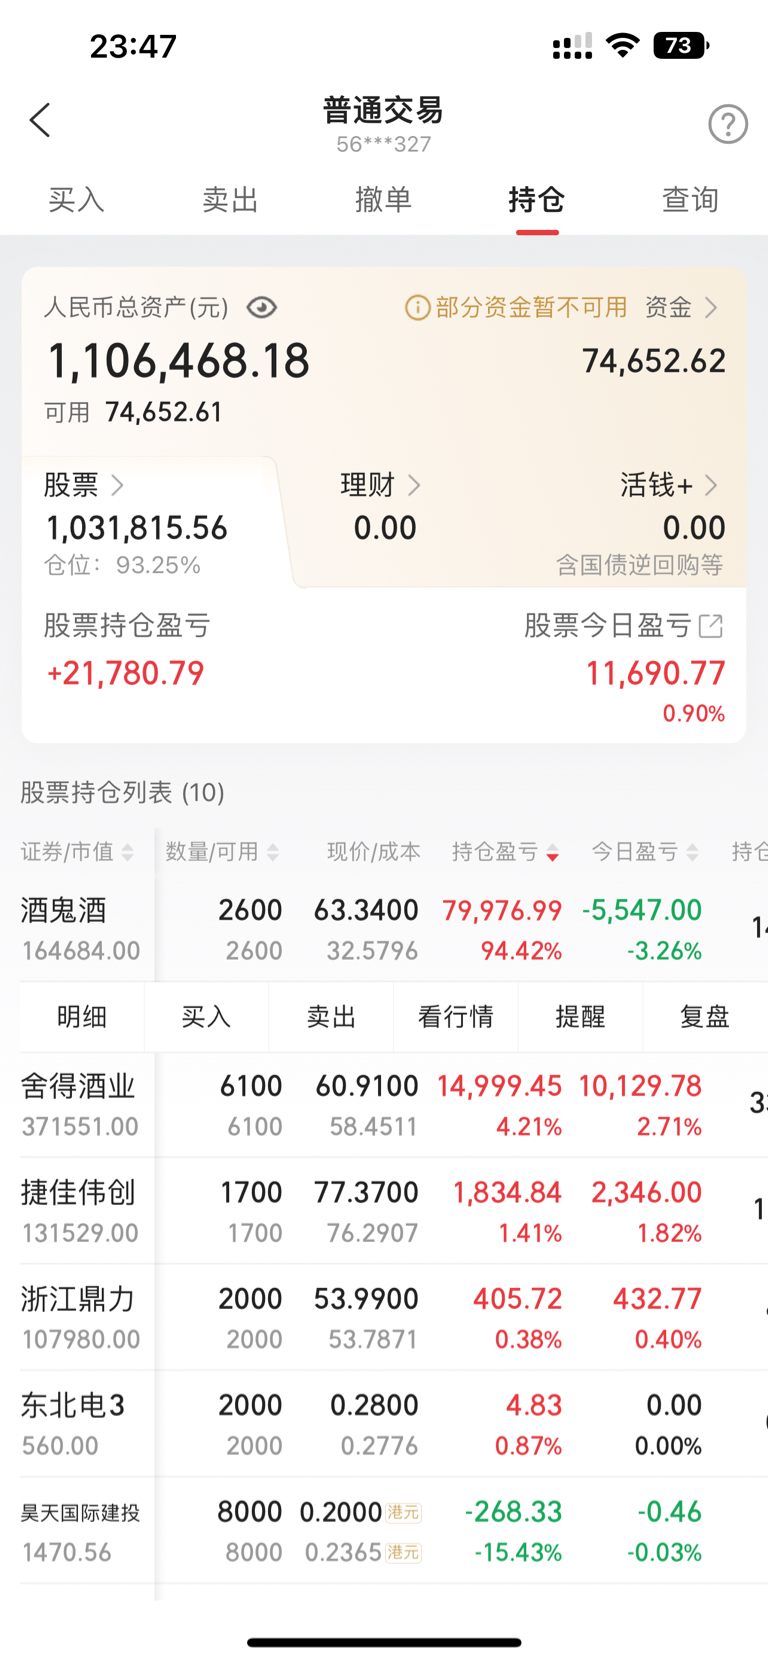The height and width of the screenshot is (1662, 768).
Task: Toggle the total assets eye icon
Action: pos(262,307)
